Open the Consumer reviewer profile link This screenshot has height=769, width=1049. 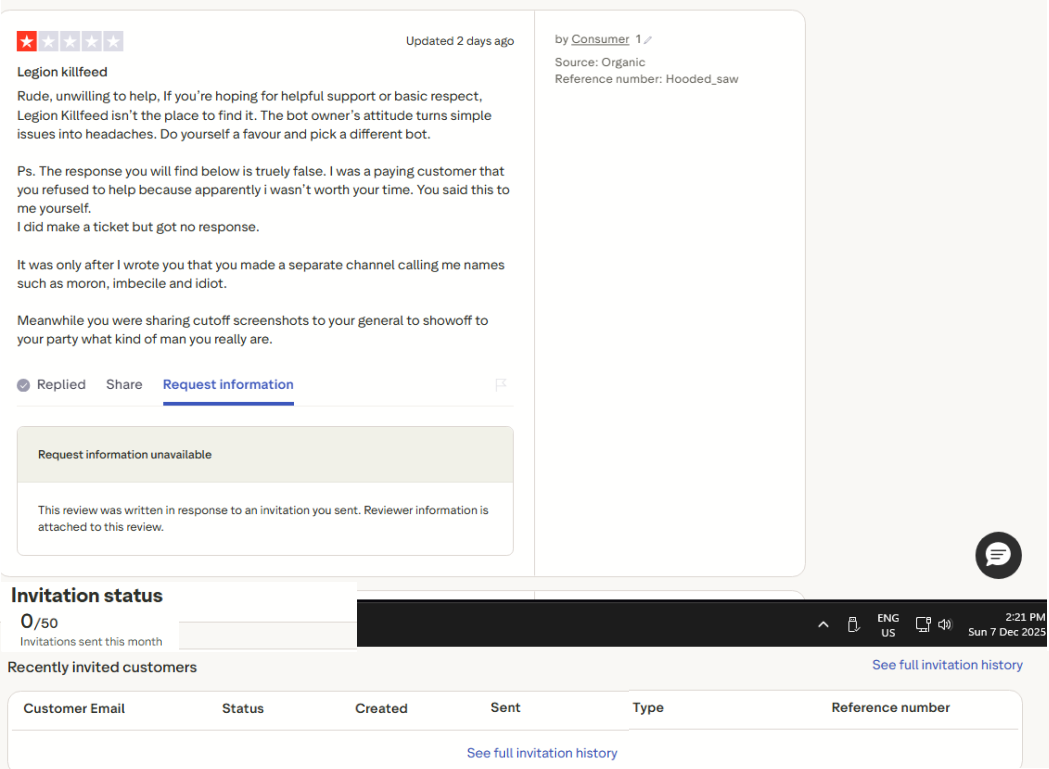(x=600, y=39)
